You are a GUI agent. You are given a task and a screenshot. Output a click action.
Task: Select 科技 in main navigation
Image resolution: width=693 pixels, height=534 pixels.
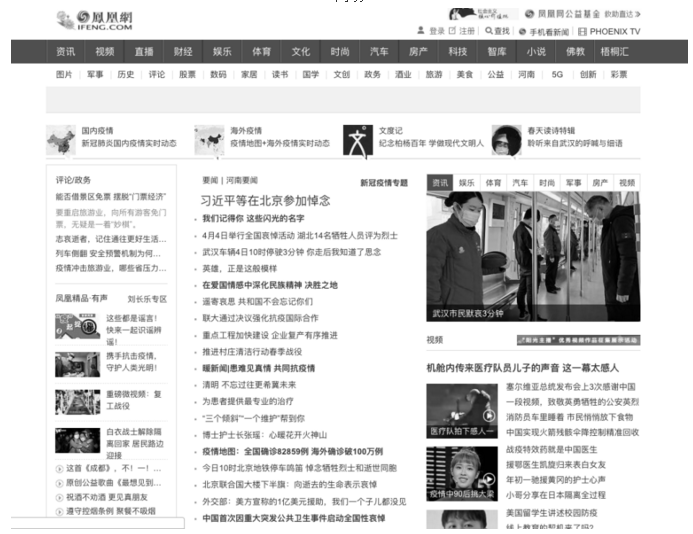coord(458,52)
